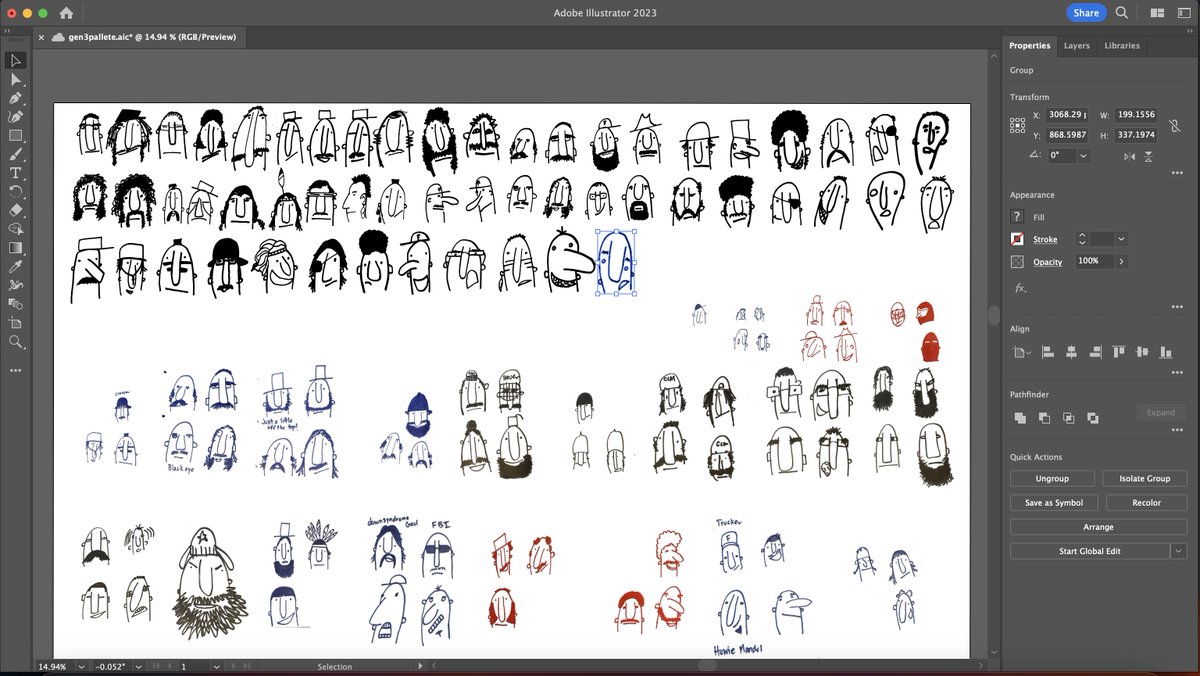Click the Switch Workspace icon
This screenshot has width=1200, height=676.
tap(1185, 13)
